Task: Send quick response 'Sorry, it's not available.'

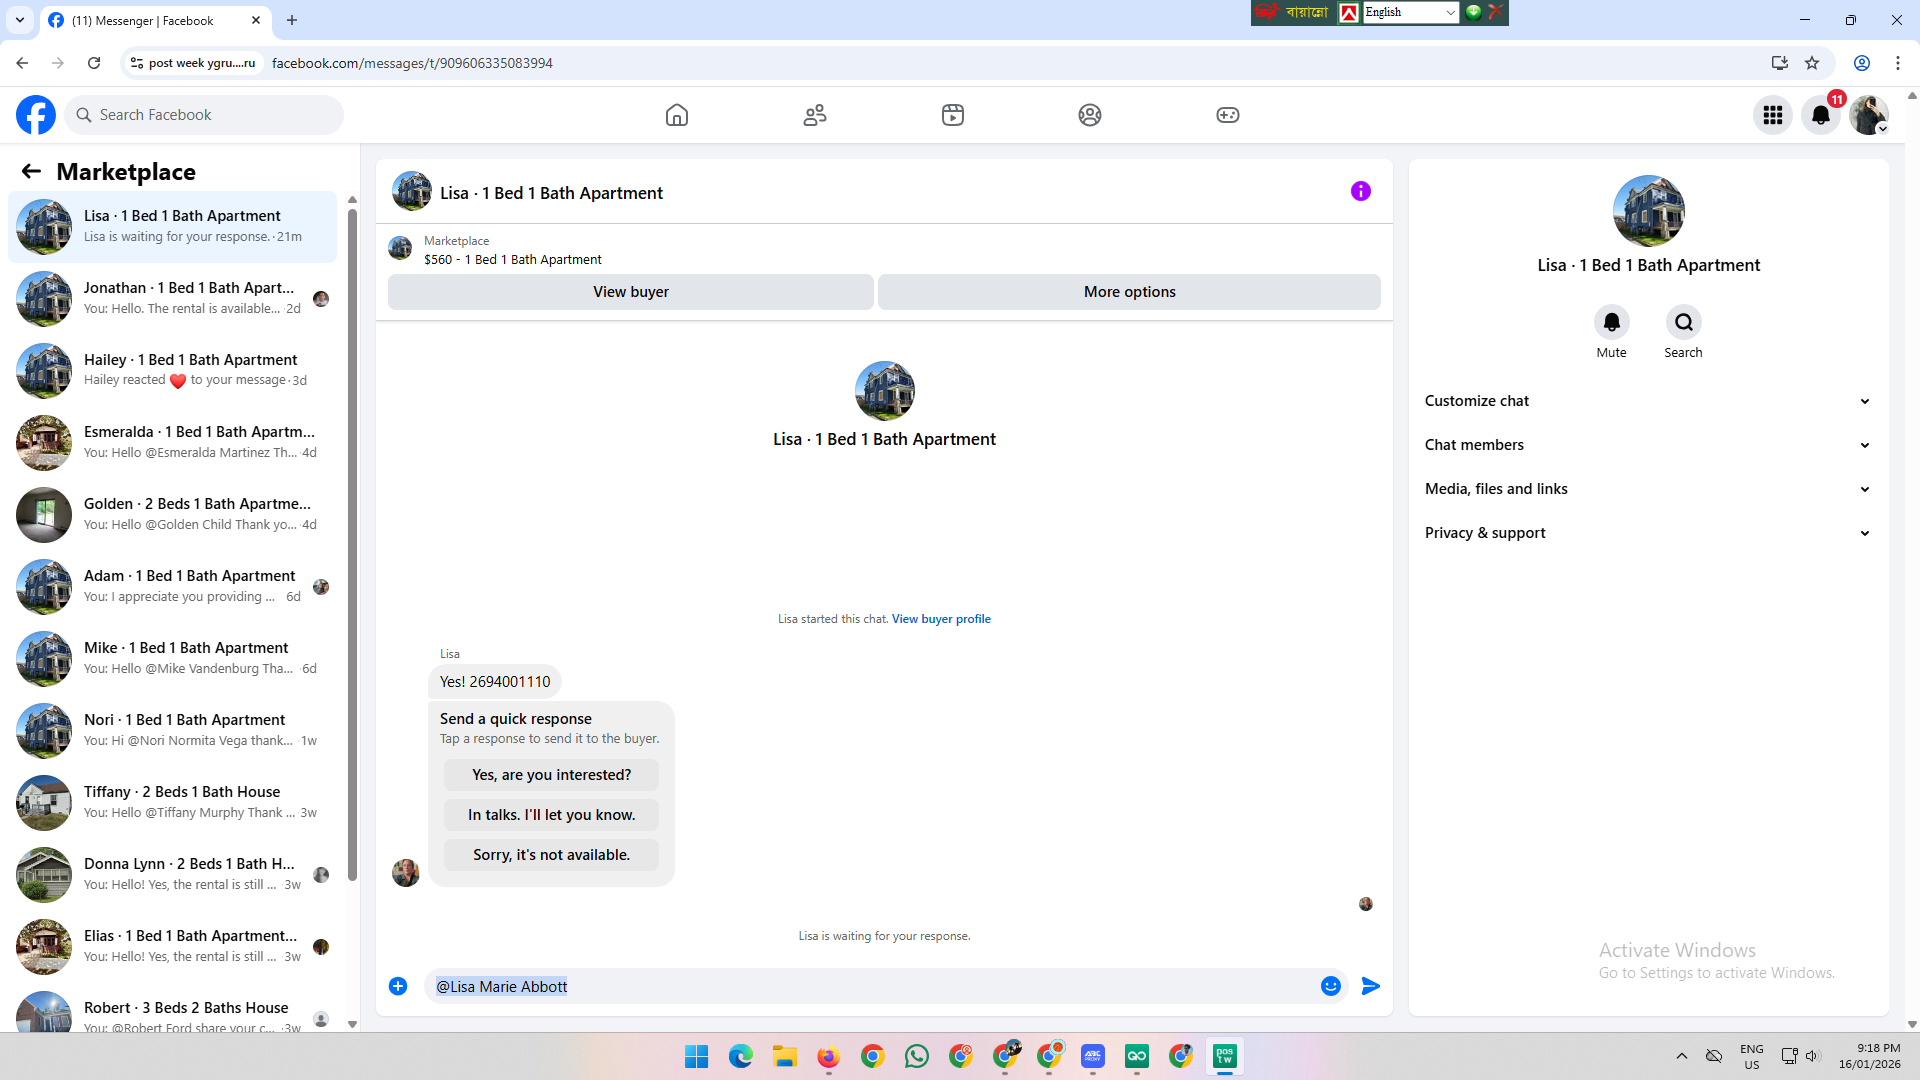Action: pos(551,855)
